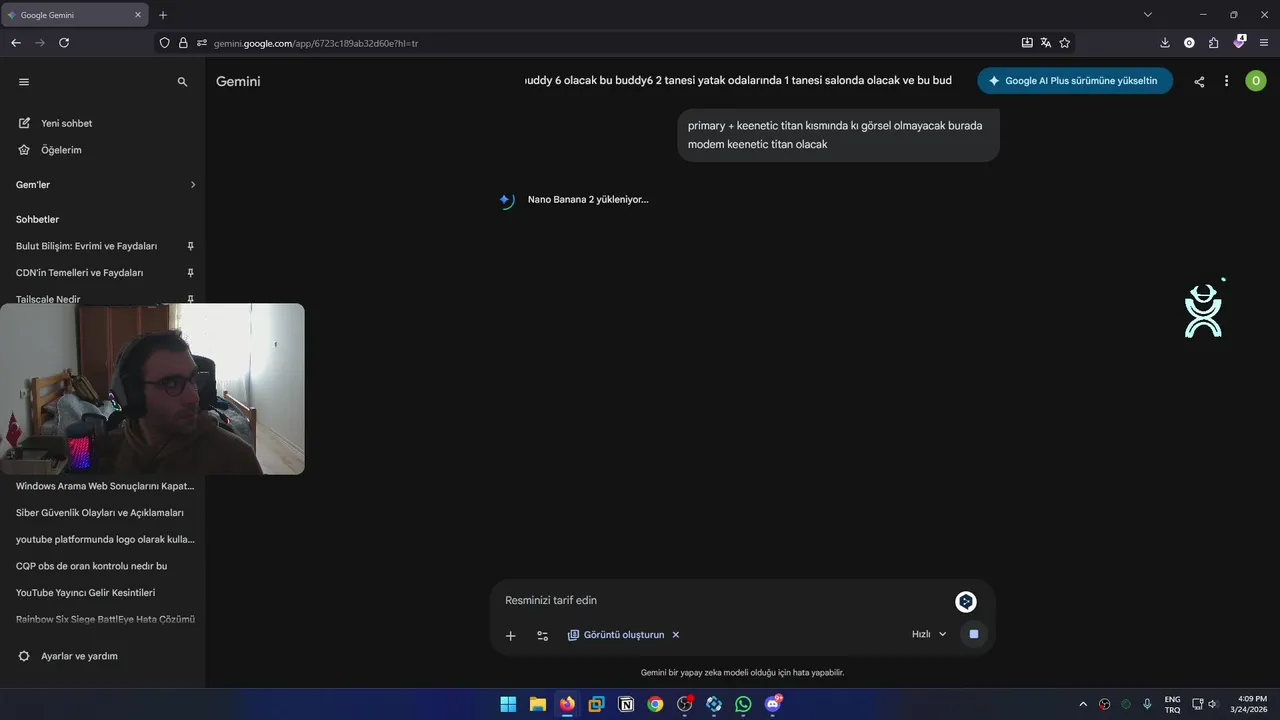1280x720 pixels.
Task: Open chat search magnifier in sidebar
Action: pos(182,82)
